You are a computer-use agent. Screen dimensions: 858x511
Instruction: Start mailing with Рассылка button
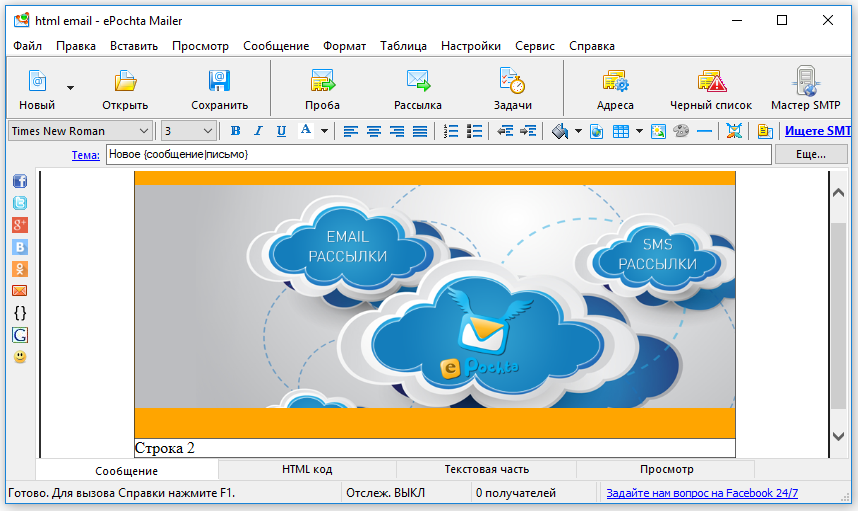pyautogui.click(x=418, y=89)
